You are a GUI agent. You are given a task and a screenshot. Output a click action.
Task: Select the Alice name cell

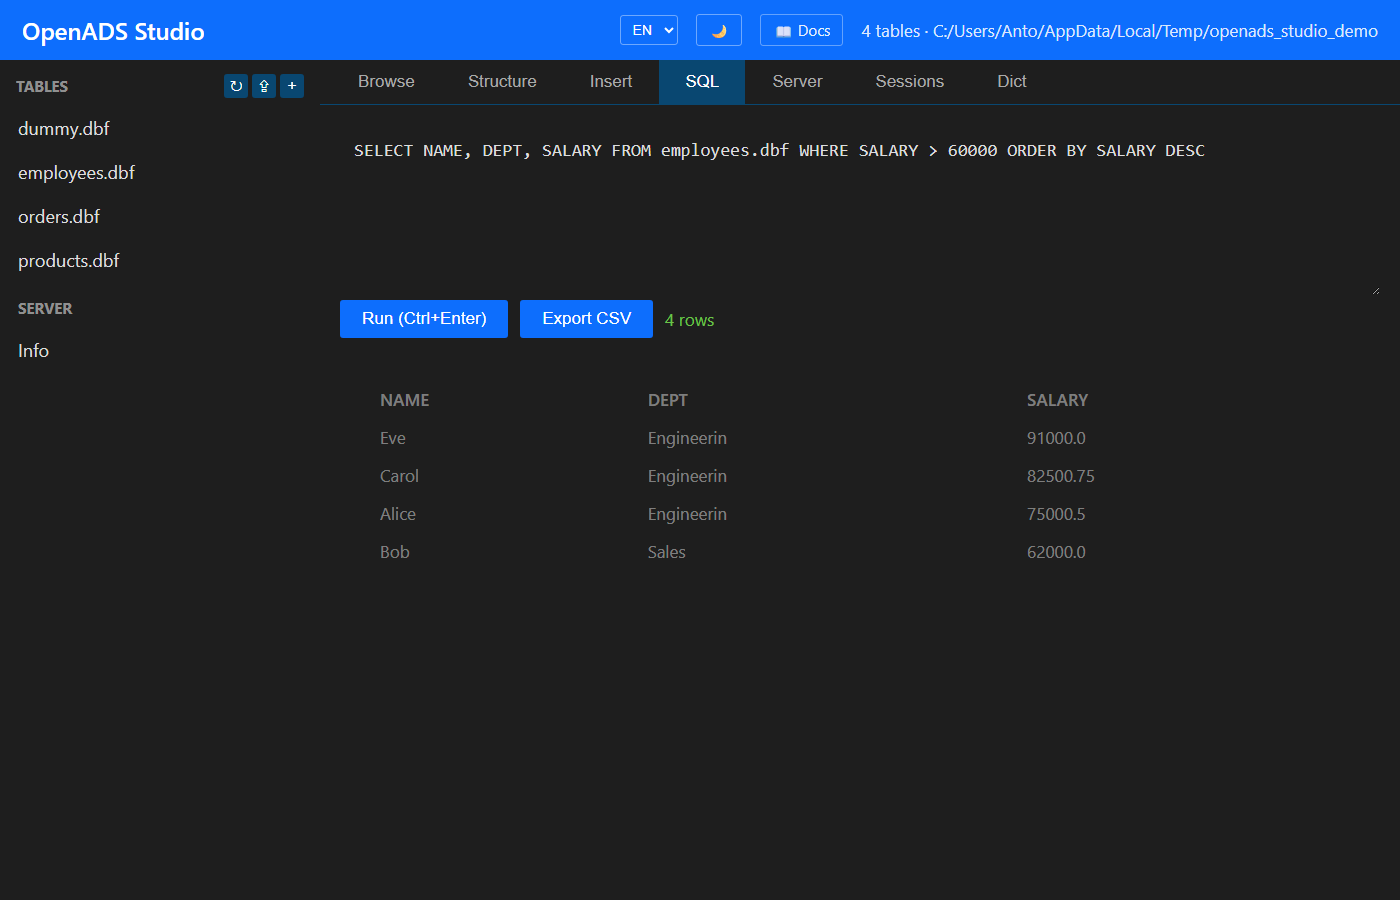[x=398, y=514]
